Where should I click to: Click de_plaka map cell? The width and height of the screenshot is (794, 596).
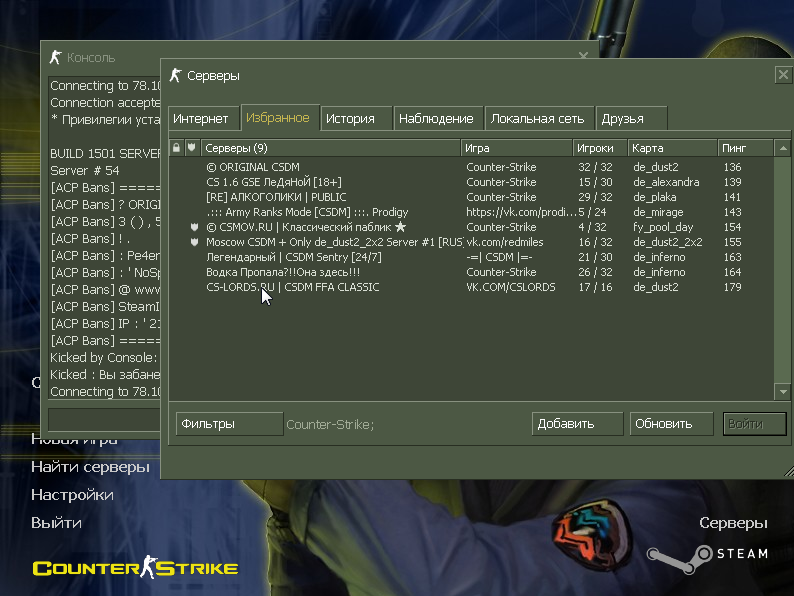(x=654, y=197)
